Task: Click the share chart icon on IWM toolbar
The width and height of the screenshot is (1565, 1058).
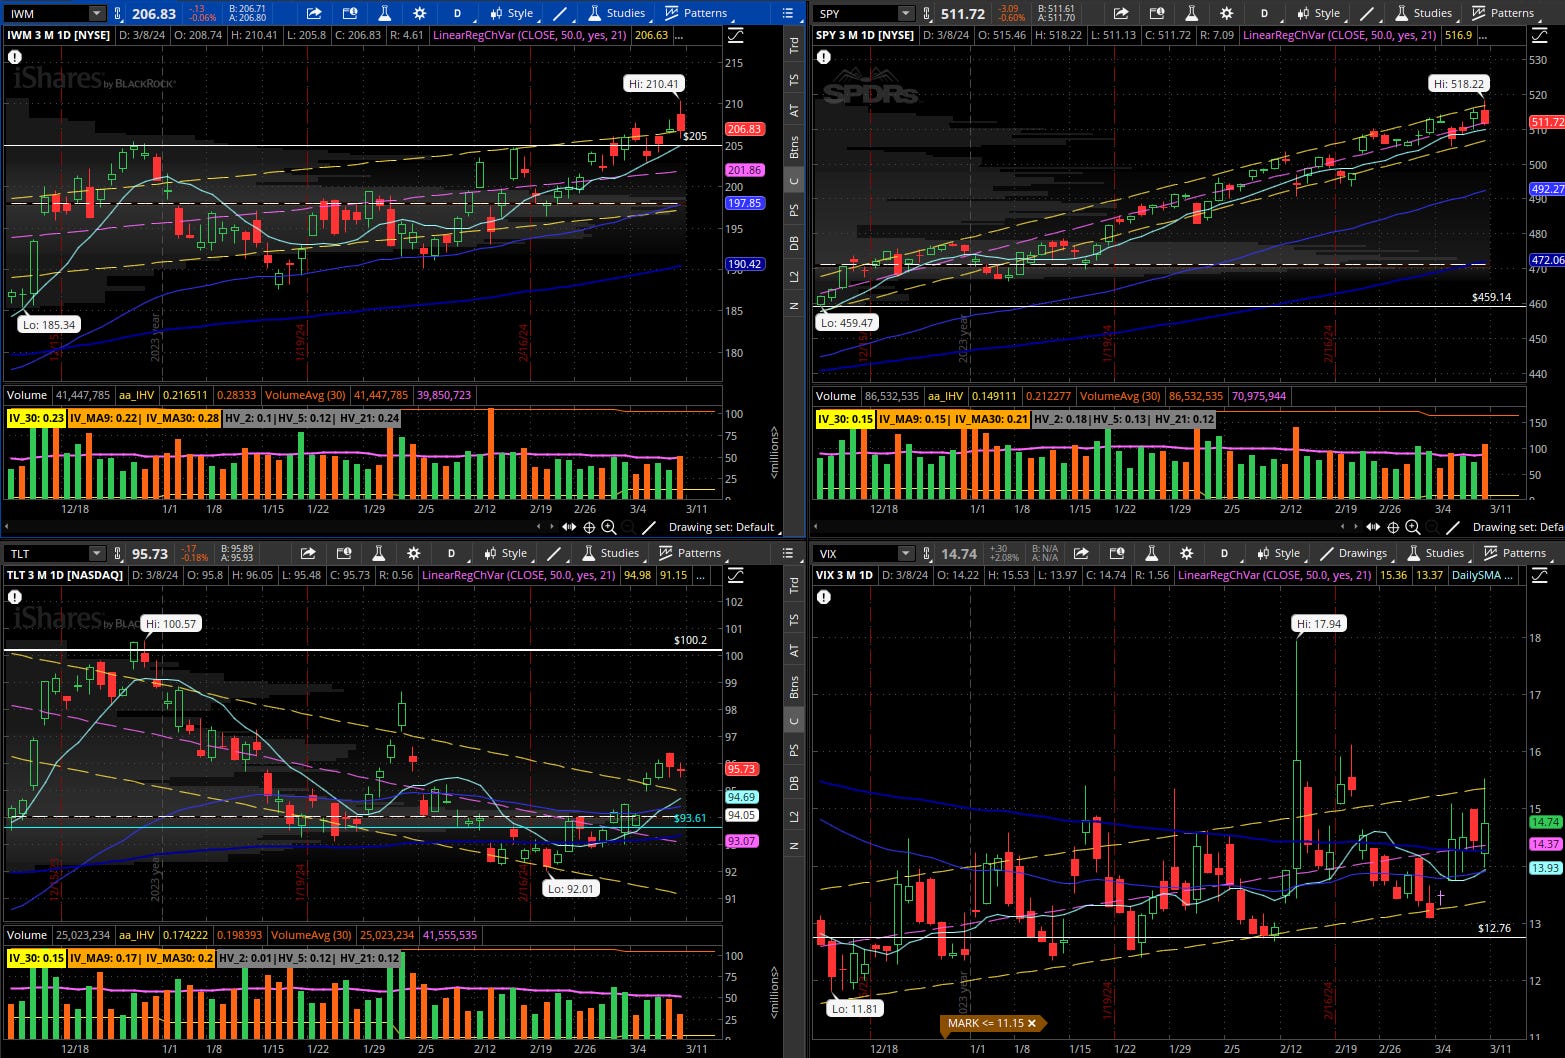Action: pyautogui.click(x=313, y=13)
